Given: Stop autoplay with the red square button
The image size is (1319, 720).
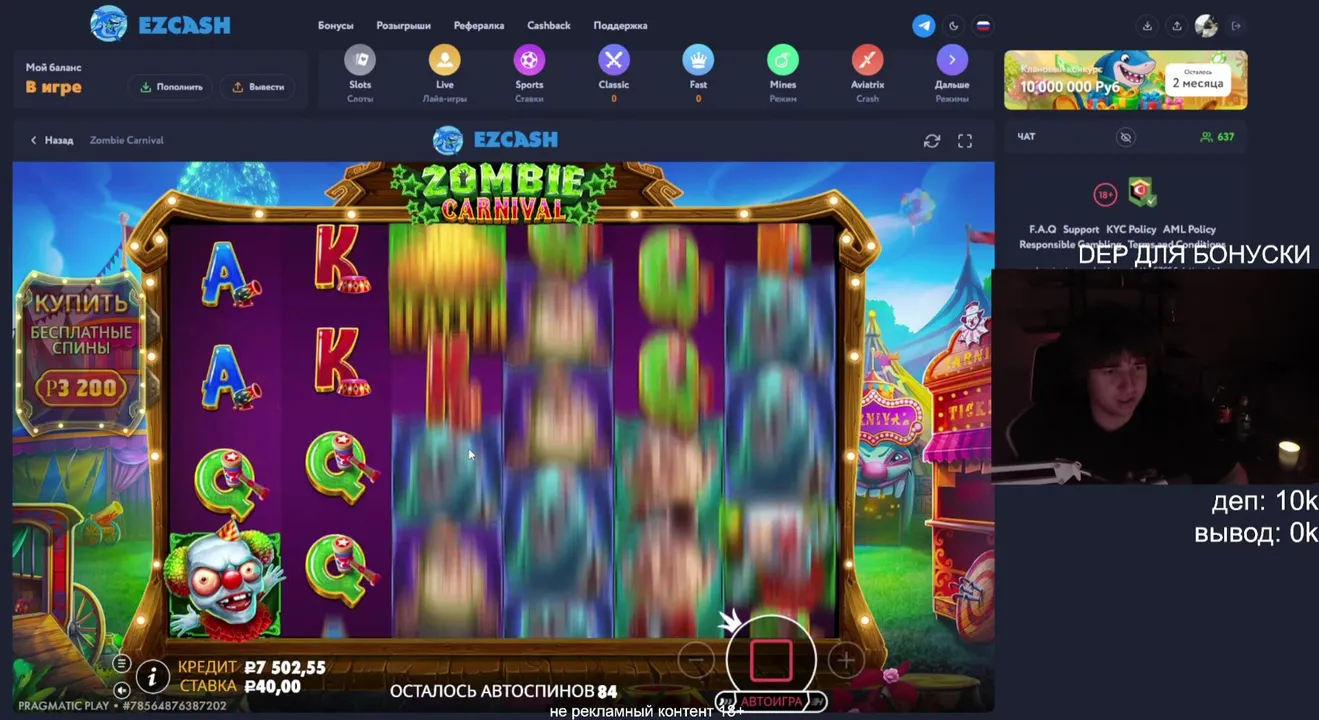Looking at the screenshot, I should pyautogui.click(x=771, y=661).
